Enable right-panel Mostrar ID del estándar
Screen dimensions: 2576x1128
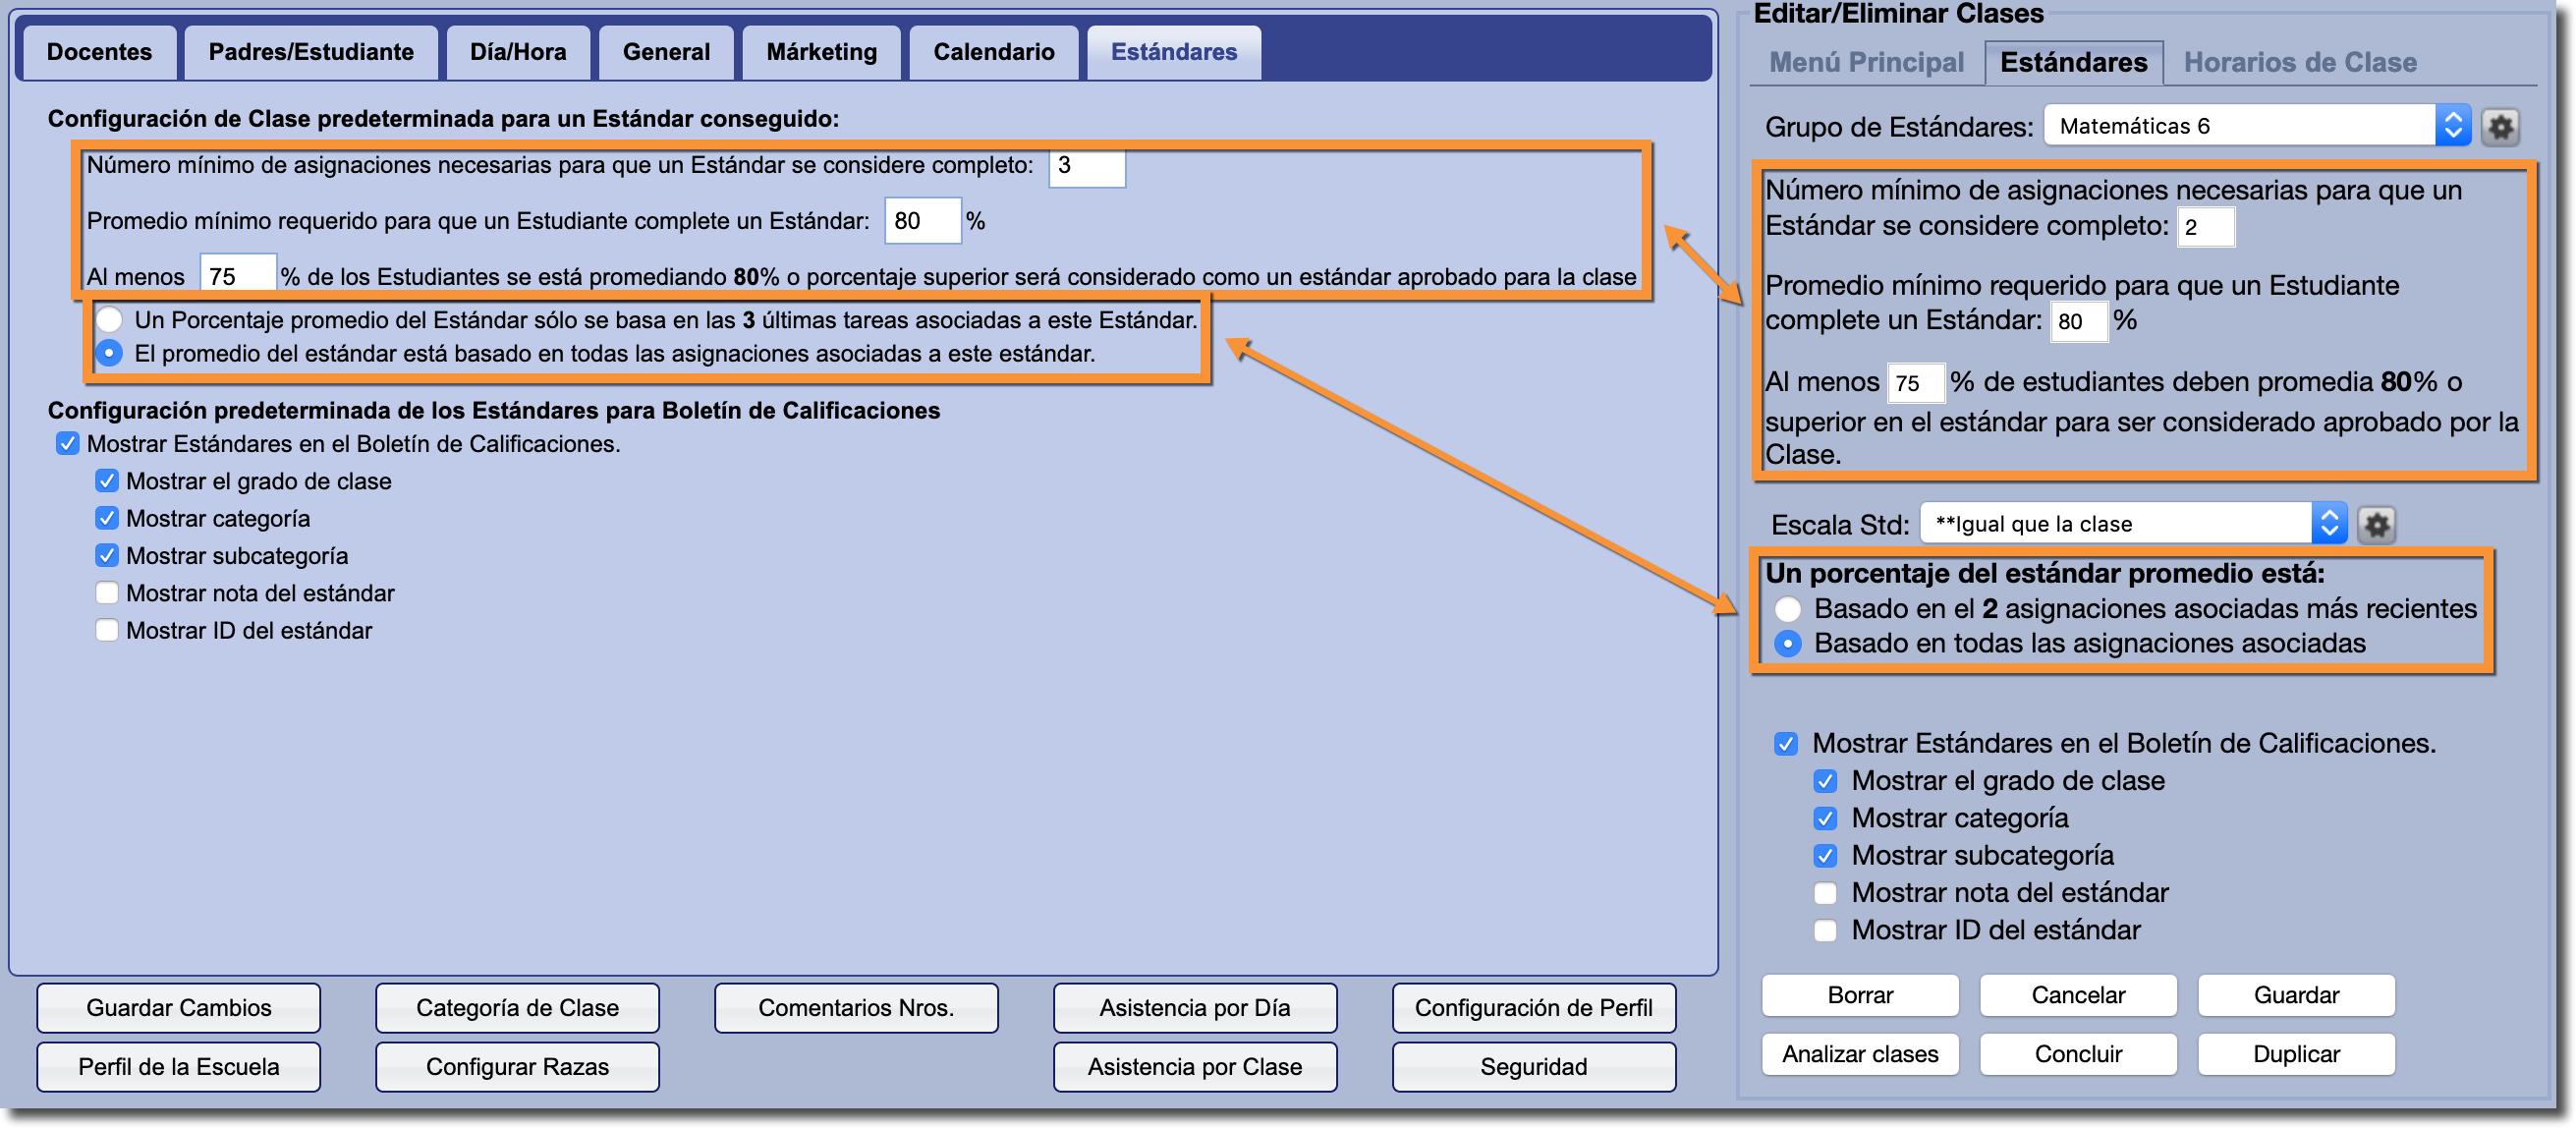coord(1825,930)
